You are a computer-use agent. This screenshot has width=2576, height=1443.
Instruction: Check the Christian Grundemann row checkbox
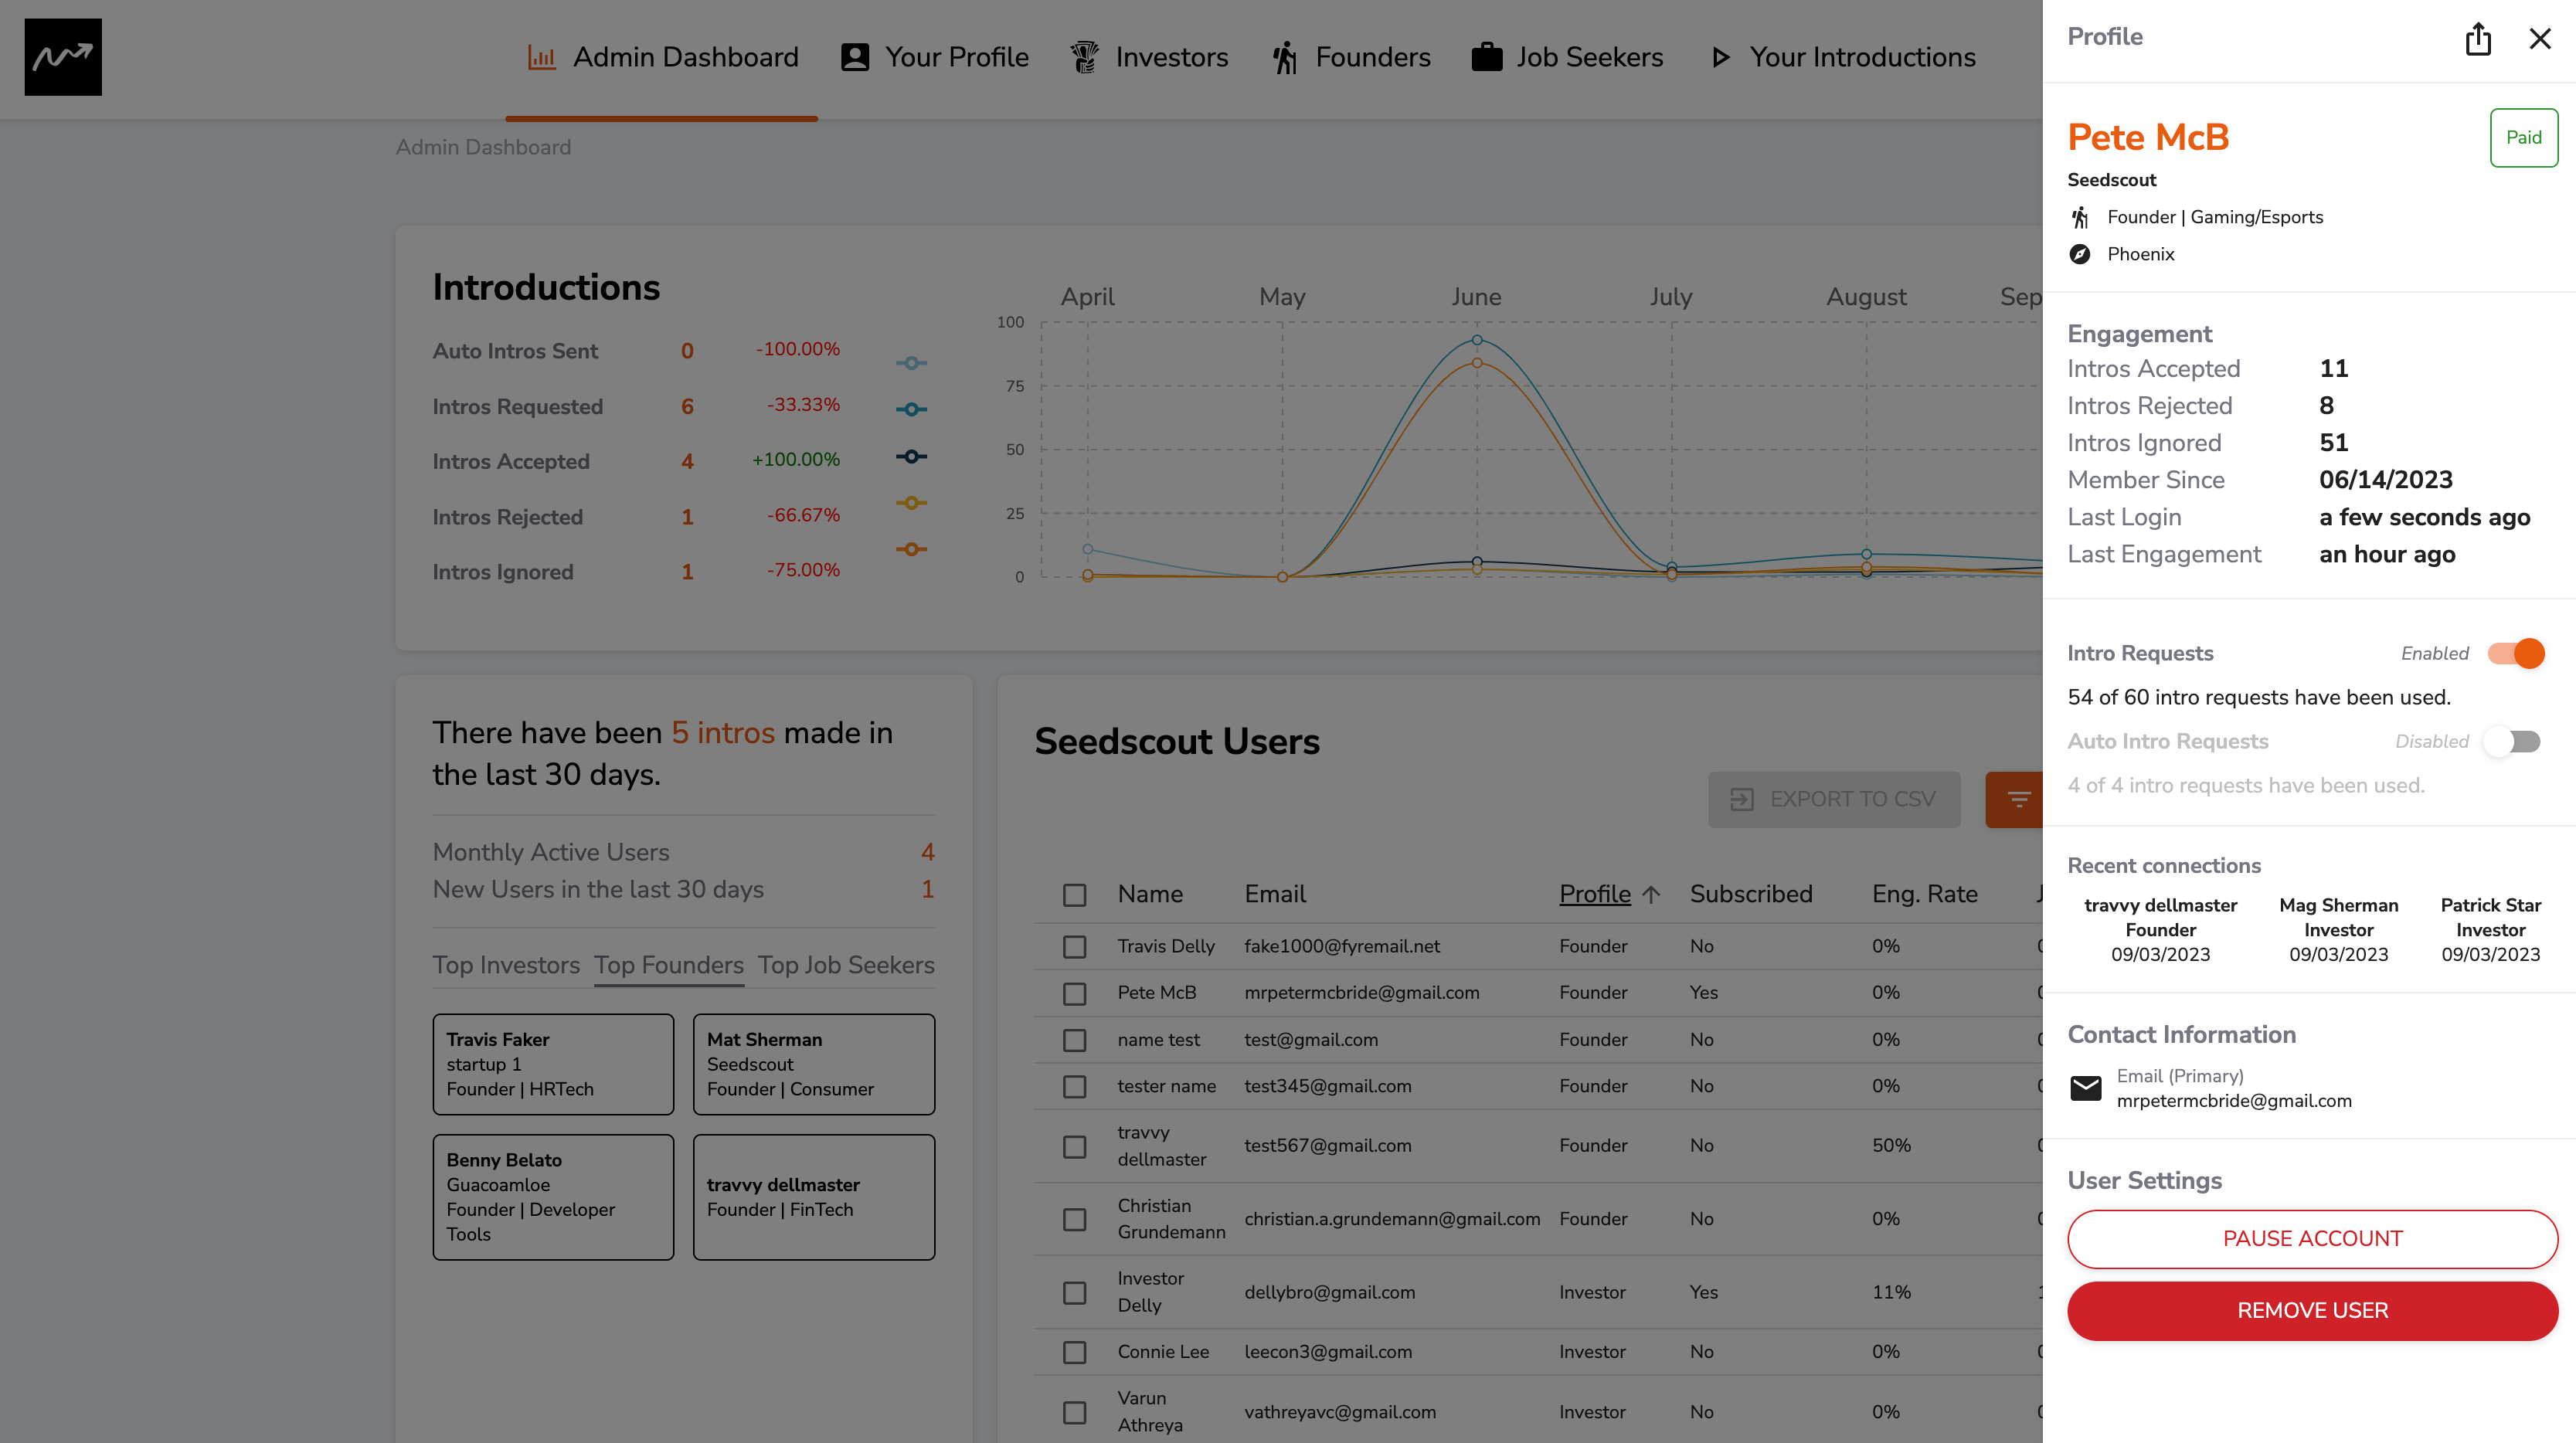pyautogui.click(x=1075, y=1220)
